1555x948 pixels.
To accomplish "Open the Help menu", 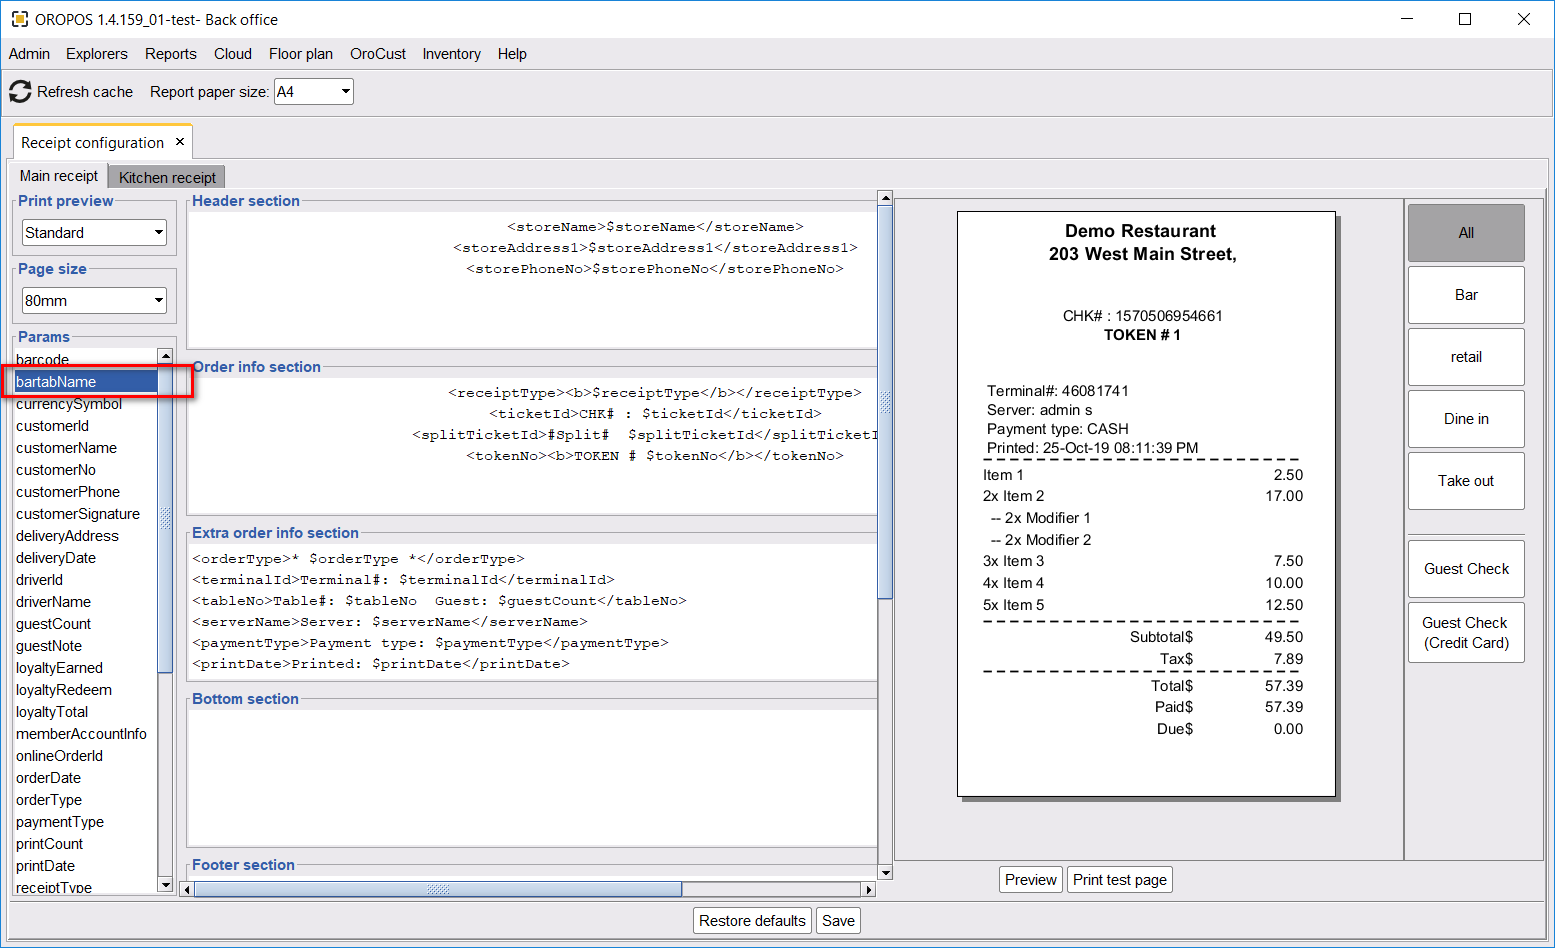I will point(512,54).
